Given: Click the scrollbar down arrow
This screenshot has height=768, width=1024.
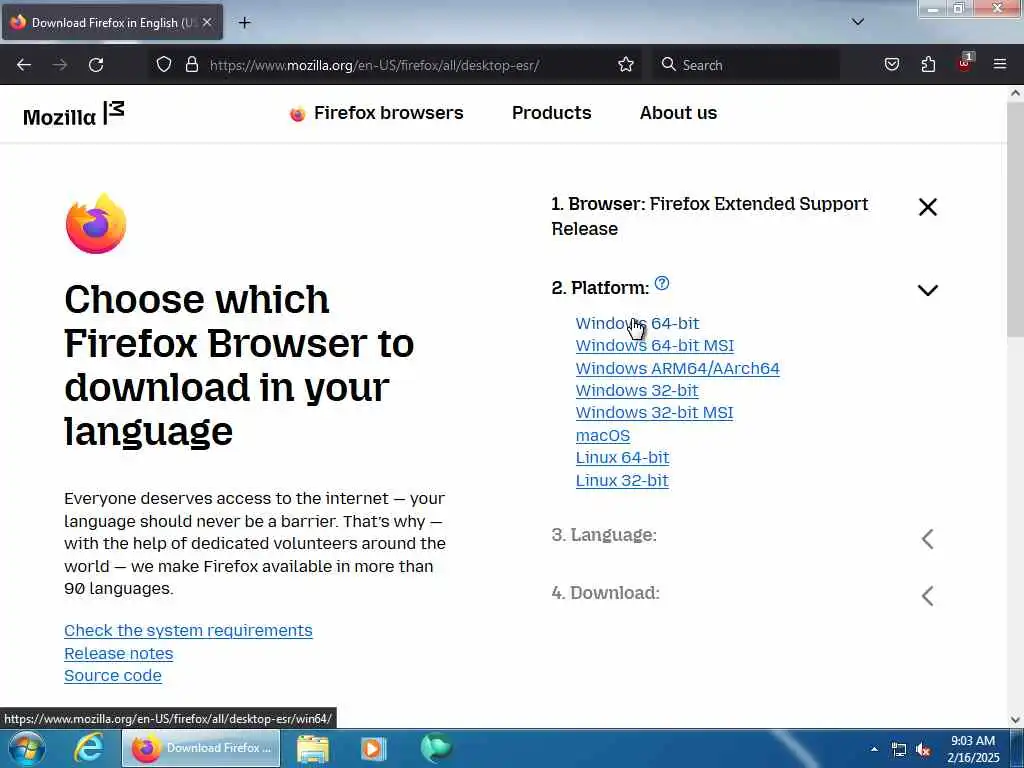Looking at the screenshot, I should (x=1015, y=720).
